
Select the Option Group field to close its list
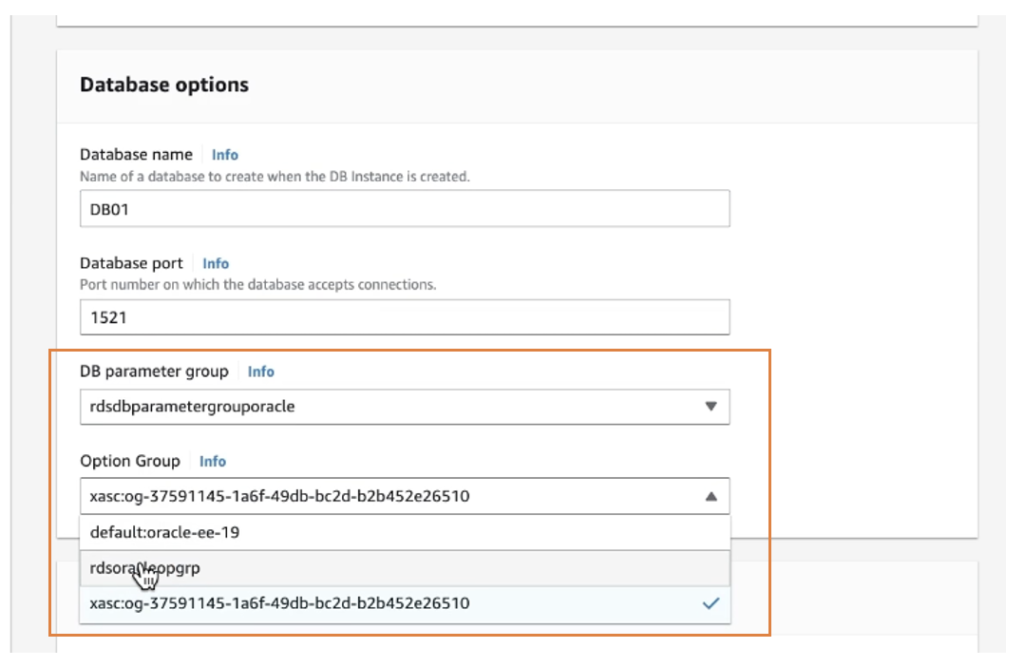pos(400,495)
